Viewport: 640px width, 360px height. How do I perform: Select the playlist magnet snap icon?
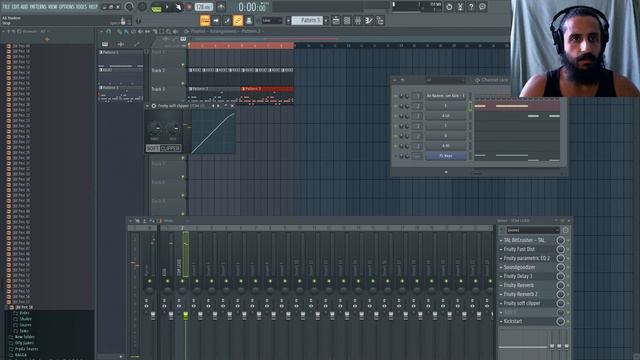point(109,31)
